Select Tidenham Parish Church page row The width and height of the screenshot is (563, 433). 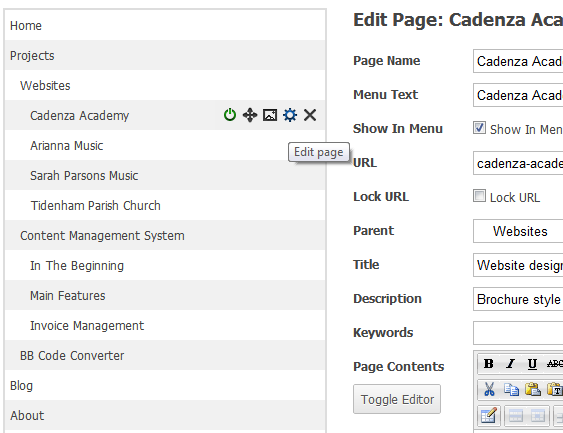(x=165, y=205)
